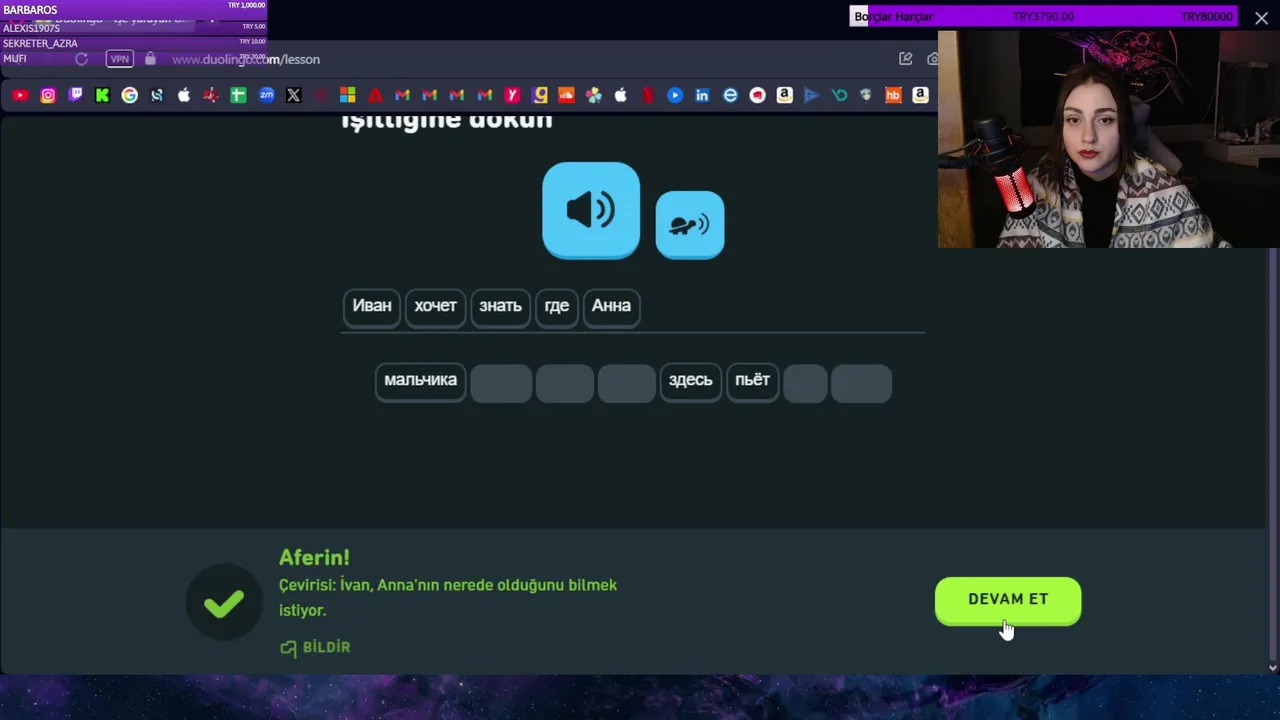
Task: Open the SoundCloud bookmark
Action: point(566,95)
